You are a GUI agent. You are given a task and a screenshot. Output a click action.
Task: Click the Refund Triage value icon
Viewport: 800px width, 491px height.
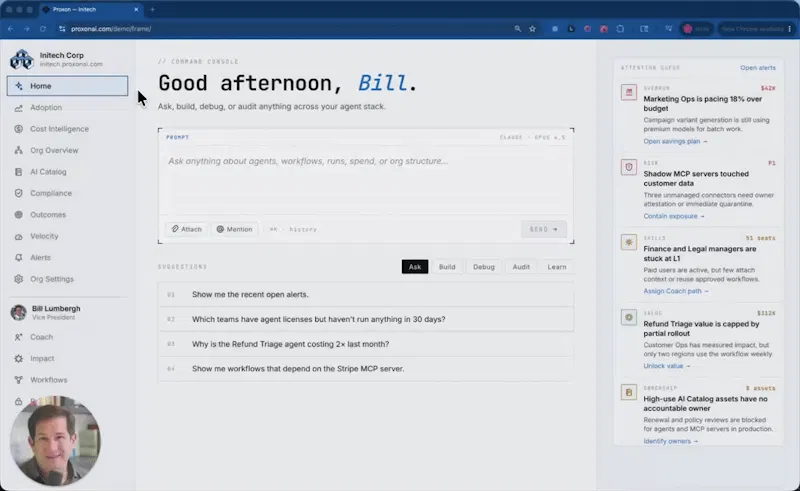[629, 317]
